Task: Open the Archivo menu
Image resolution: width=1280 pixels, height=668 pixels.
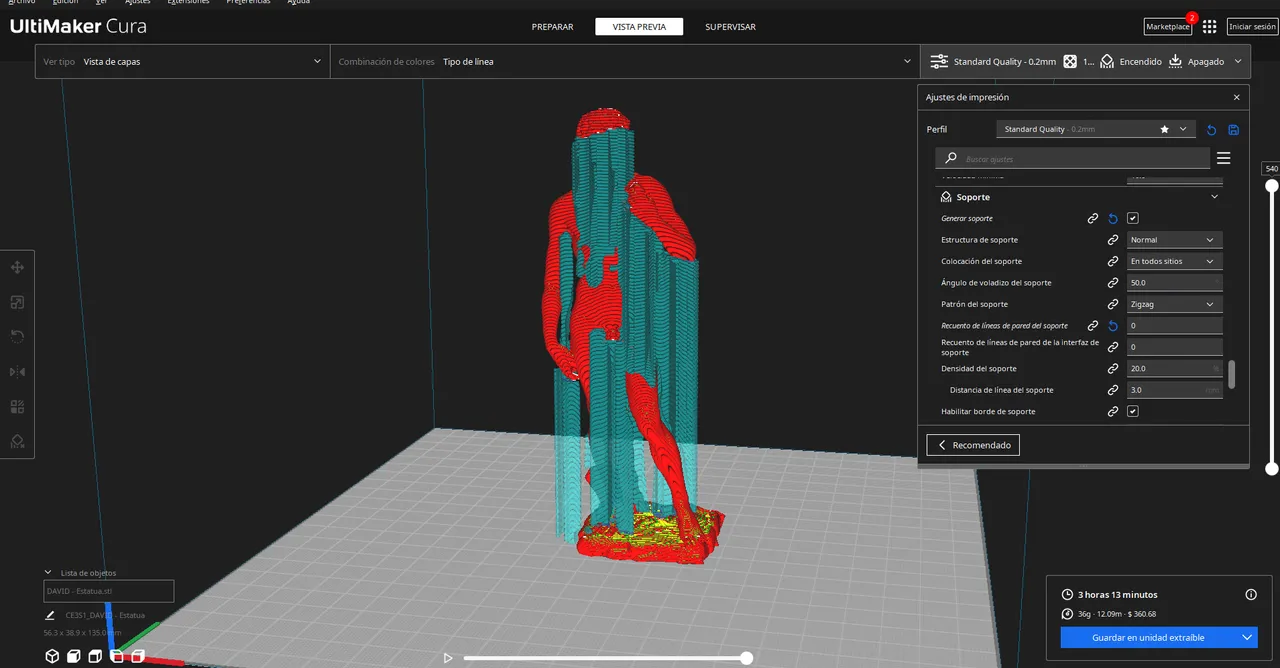Action: 21,2
